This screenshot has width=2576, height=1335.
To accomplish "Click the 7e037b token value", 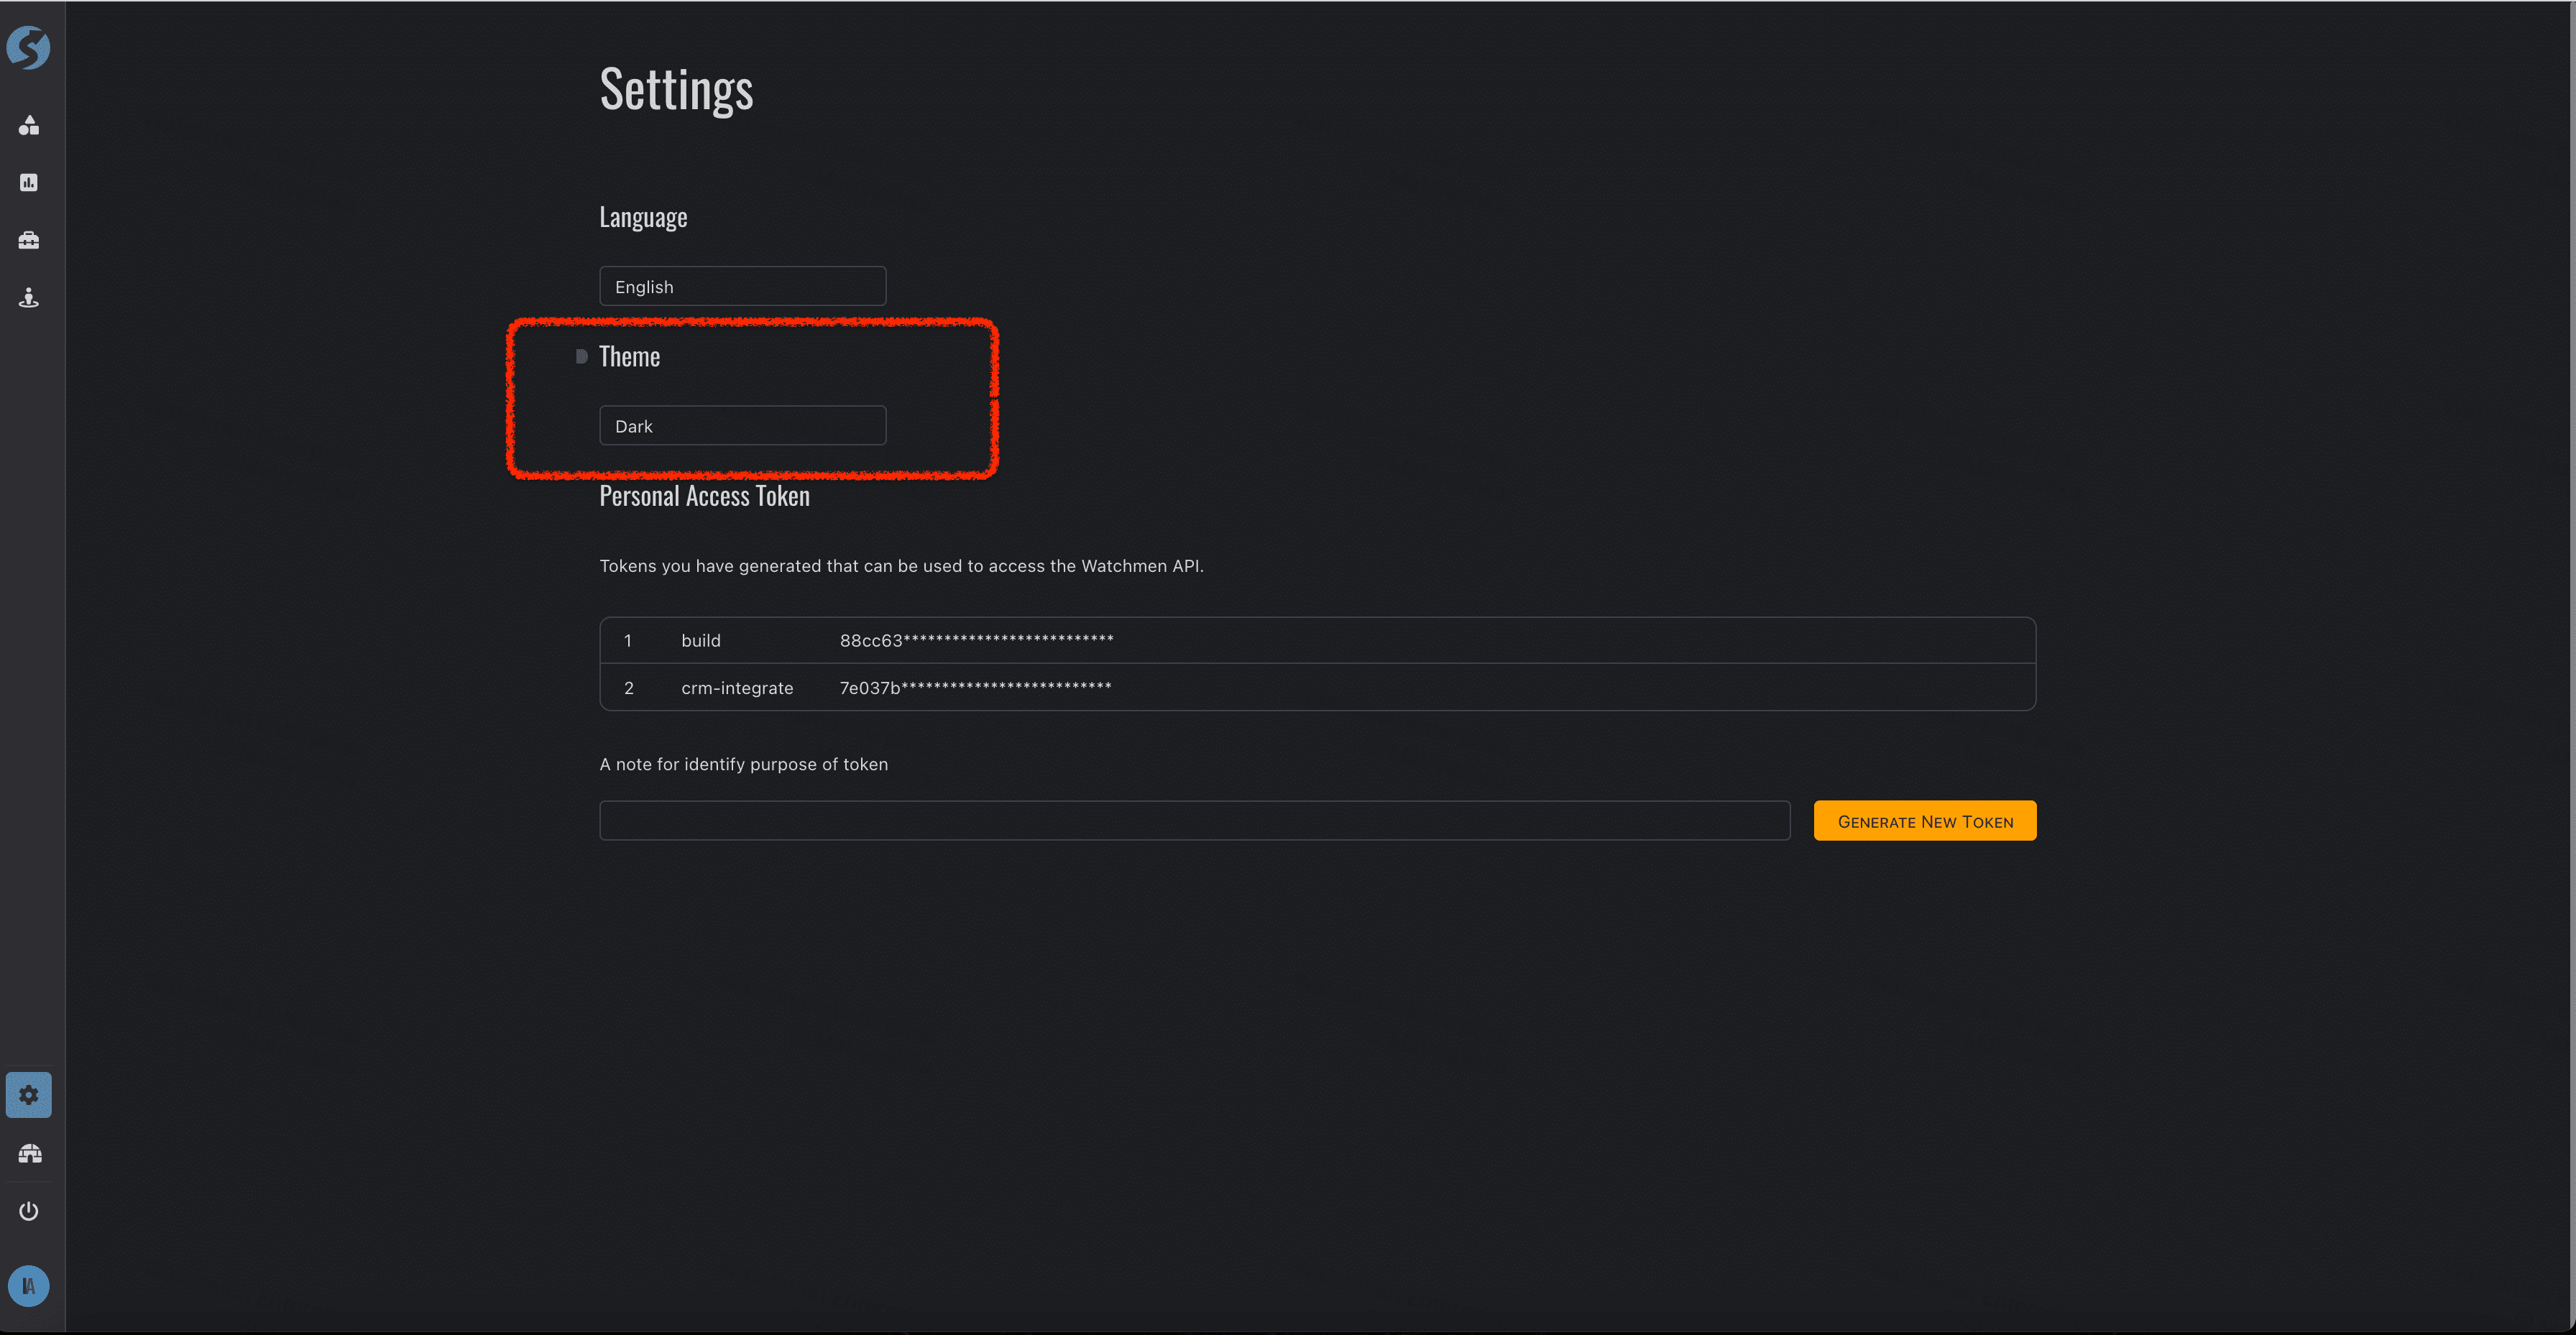I will tap(975, 688).
